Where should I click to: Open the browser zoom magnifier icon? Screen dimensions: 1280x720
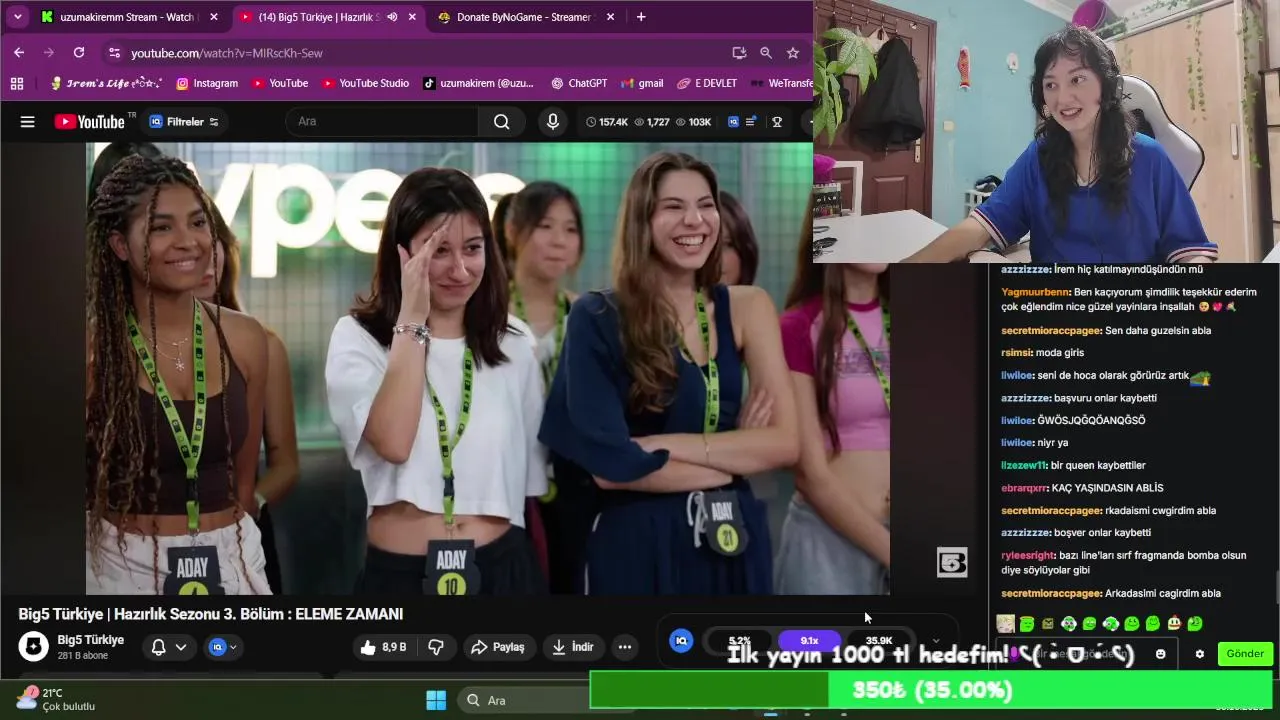point(766,53)
